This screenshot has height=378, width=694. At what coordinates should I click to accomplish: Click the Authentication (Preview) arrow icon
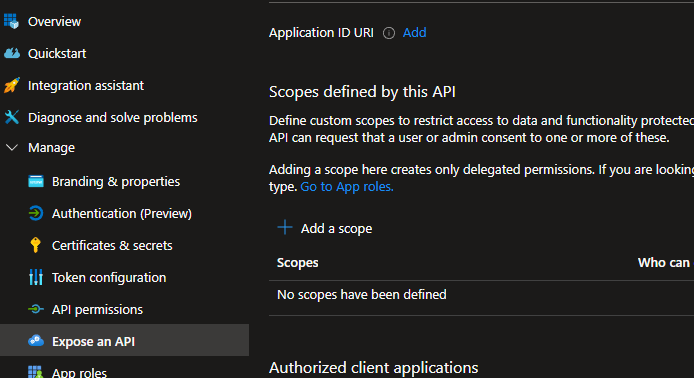coord(36,213)
